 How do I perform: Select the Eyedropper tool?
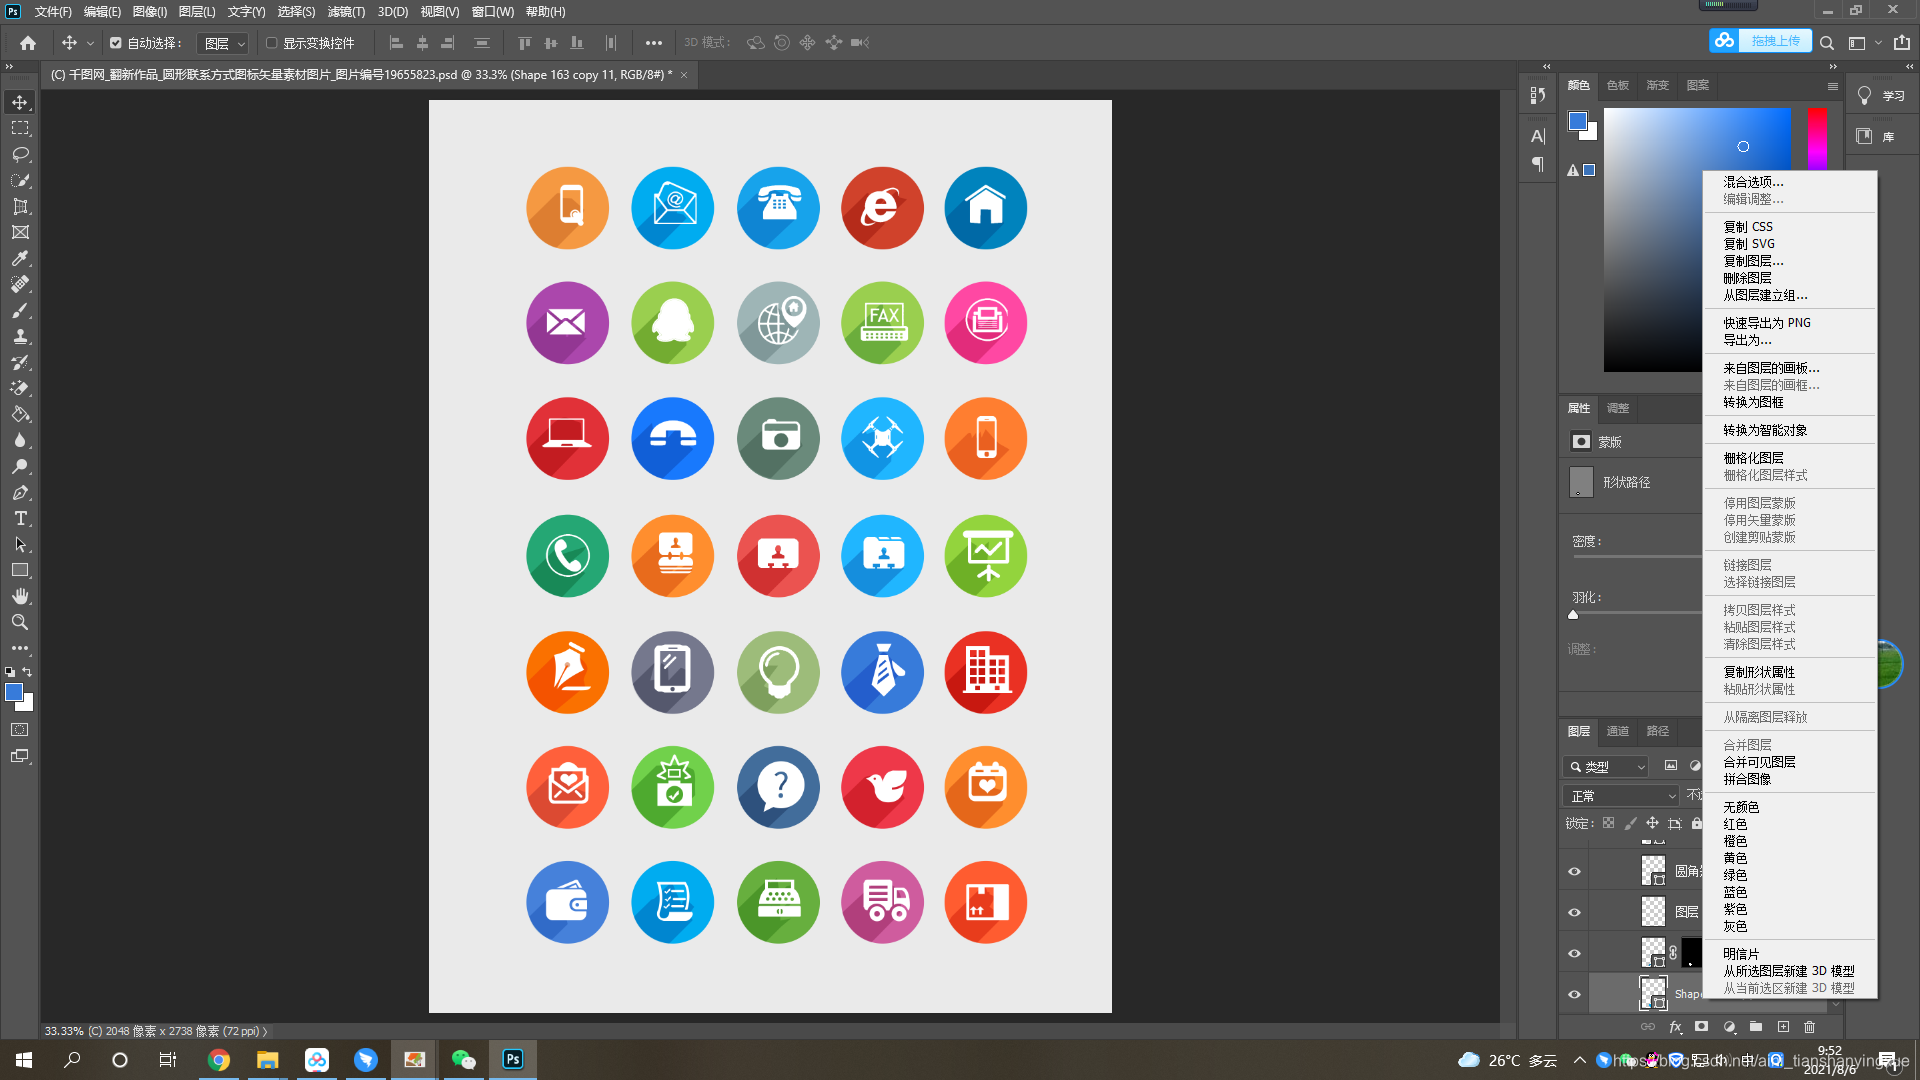(x=20, y=258)
